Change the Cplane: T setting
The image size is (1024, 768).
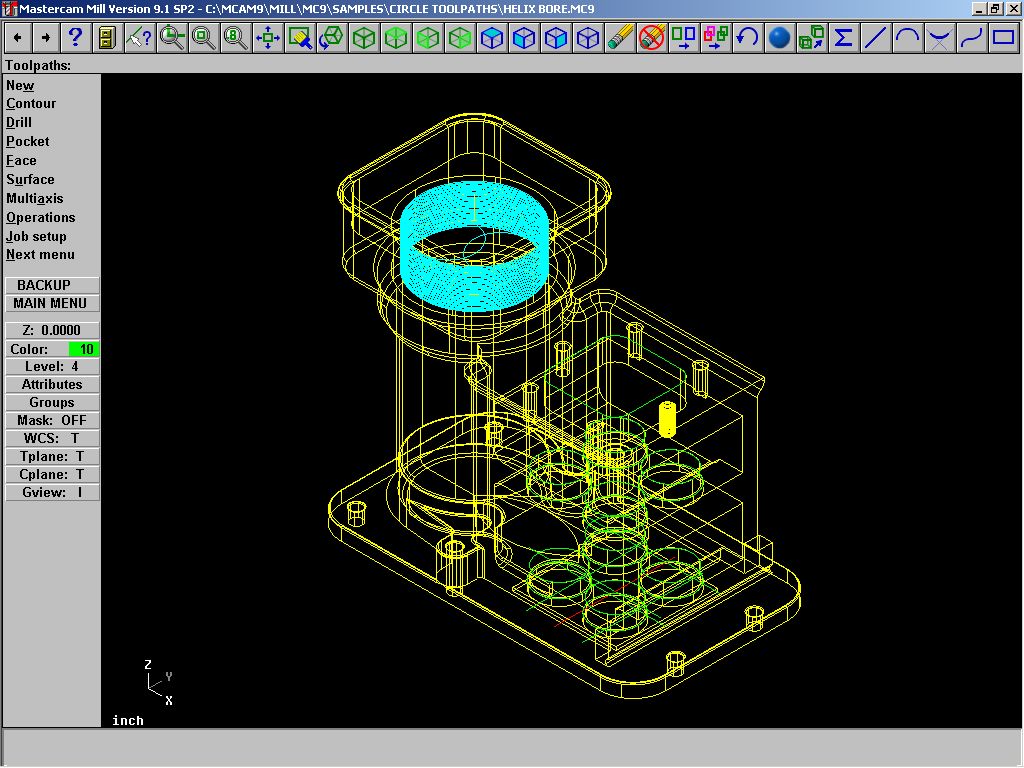click(52, 475)
